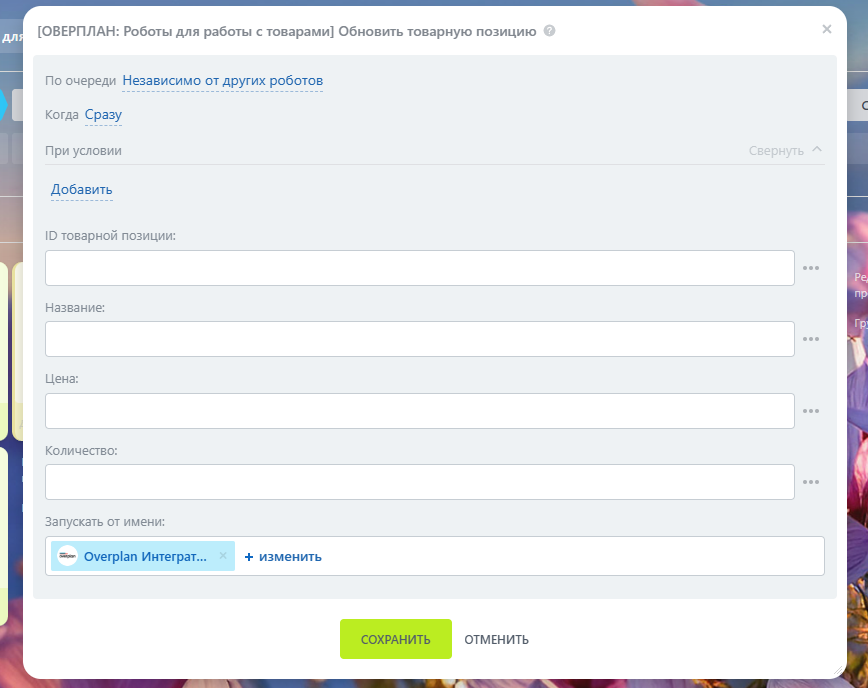Open the three-dots picker beside Количество
This screenshot has width=868, height=688.
click(811, 482)
